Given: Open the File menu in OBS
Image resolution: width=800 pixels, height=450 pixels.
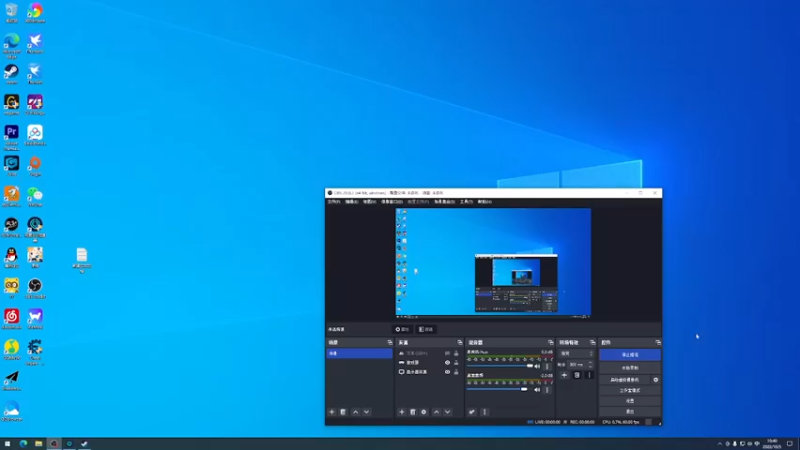Looking at the screenshot, I should tap(334, 202).
